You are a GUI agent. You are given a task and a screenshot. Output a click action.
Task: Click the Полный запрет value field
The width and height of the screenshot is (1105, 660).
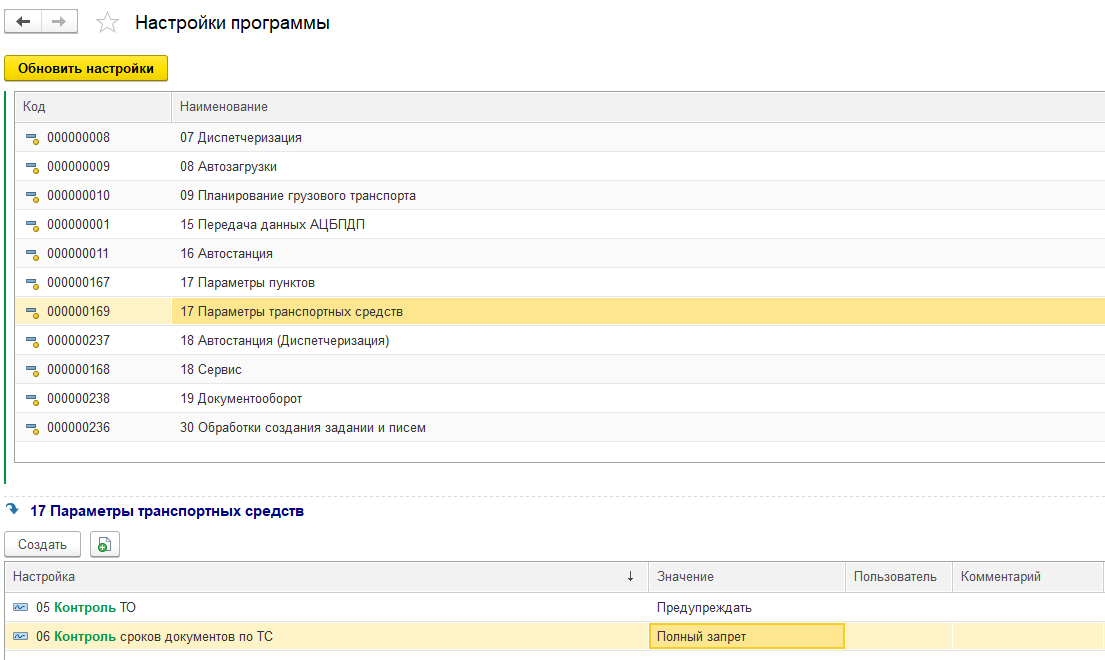746,637
